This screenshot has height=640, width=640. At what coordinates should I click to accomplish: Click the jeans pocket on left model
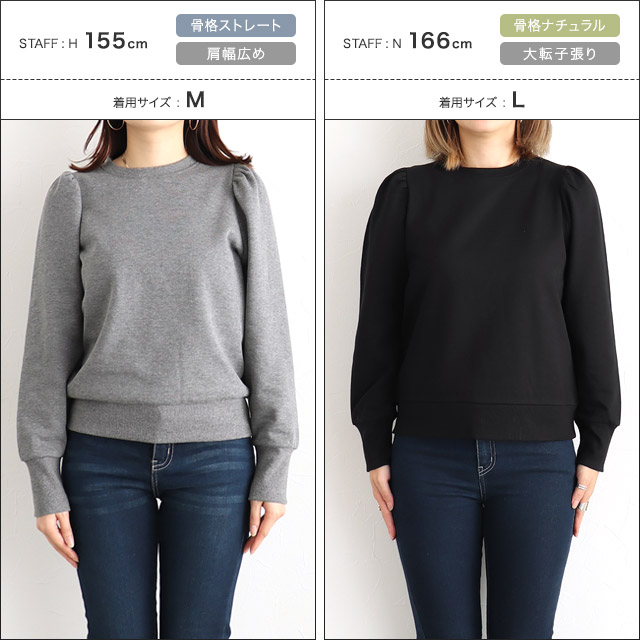click(x=162, y=455)
